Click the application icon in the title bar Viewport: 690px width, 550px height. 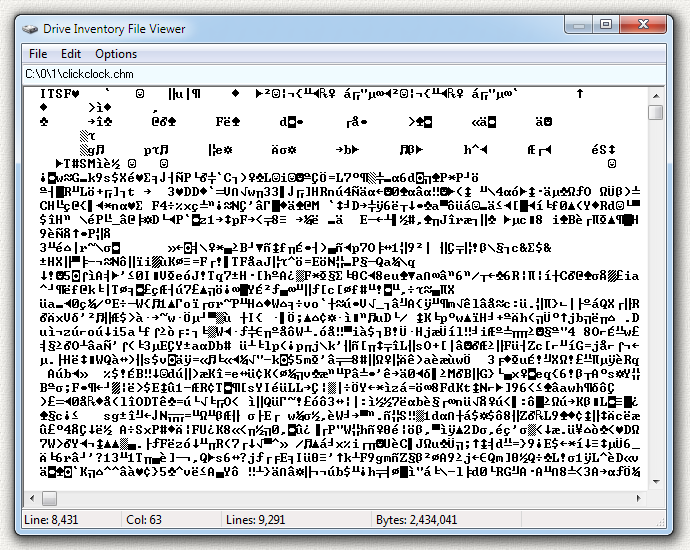31,29
